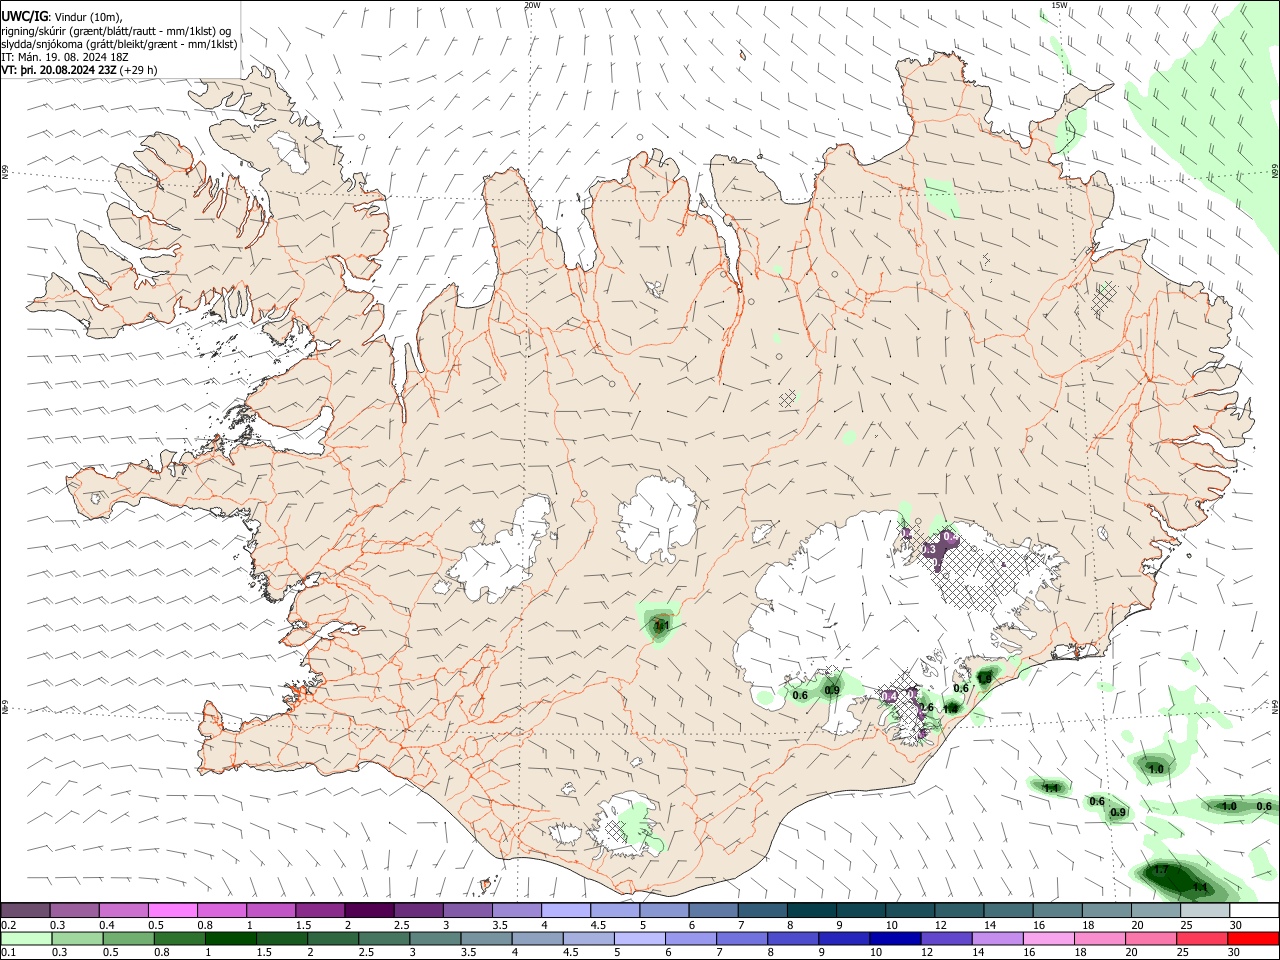Click the 0.2 label under the legend

coord(9,925)
